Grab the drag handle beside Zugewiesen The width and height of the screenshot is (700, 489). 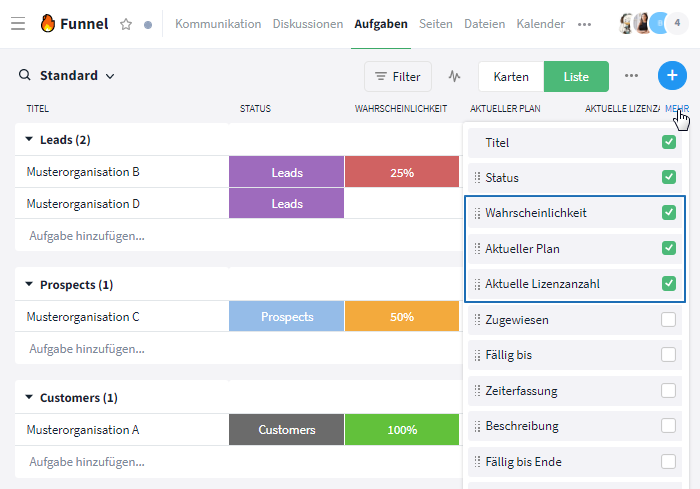pyautogui.click(x=477, y=320)
